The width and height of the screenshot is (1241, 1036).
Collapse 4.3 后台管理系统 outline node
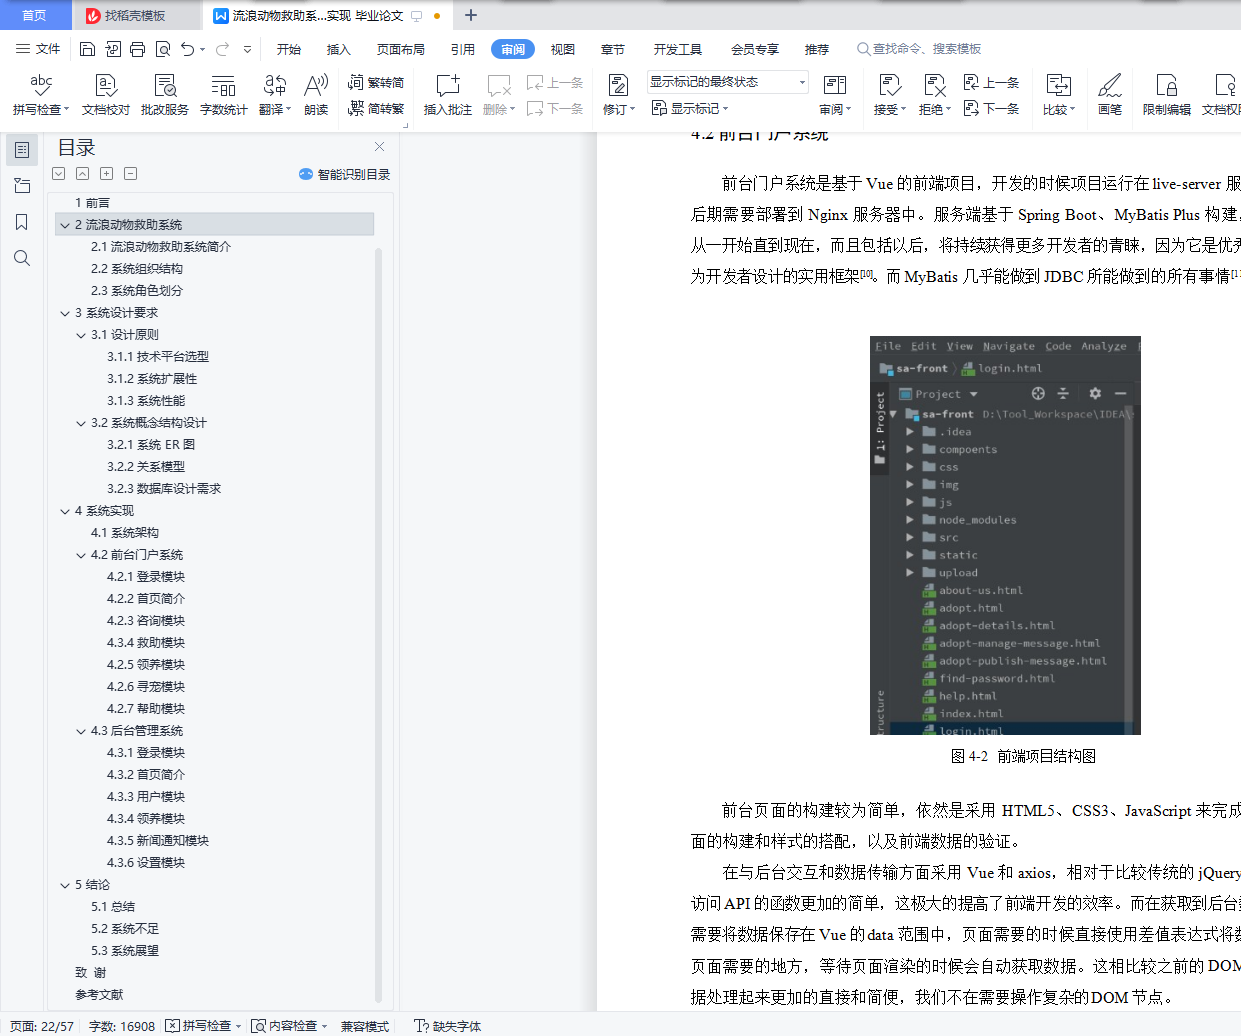click(81, 731)
